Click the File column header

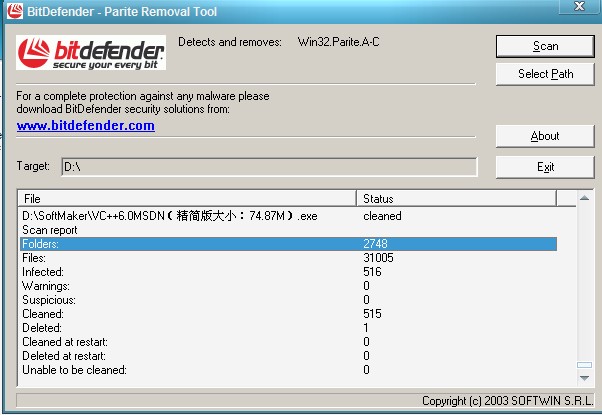[x=187, y=198]
